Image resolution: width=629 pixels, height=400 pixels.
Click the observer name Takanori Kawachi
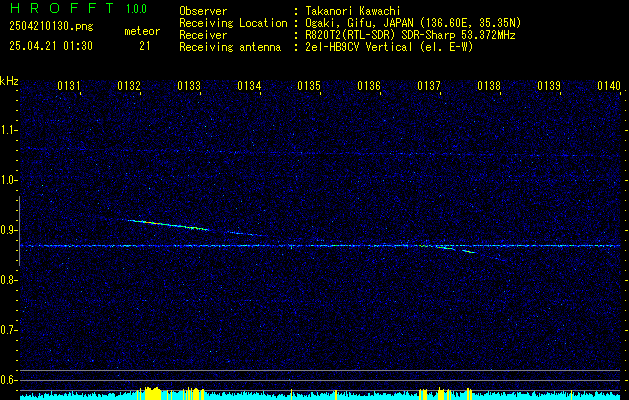pos(353,11)
